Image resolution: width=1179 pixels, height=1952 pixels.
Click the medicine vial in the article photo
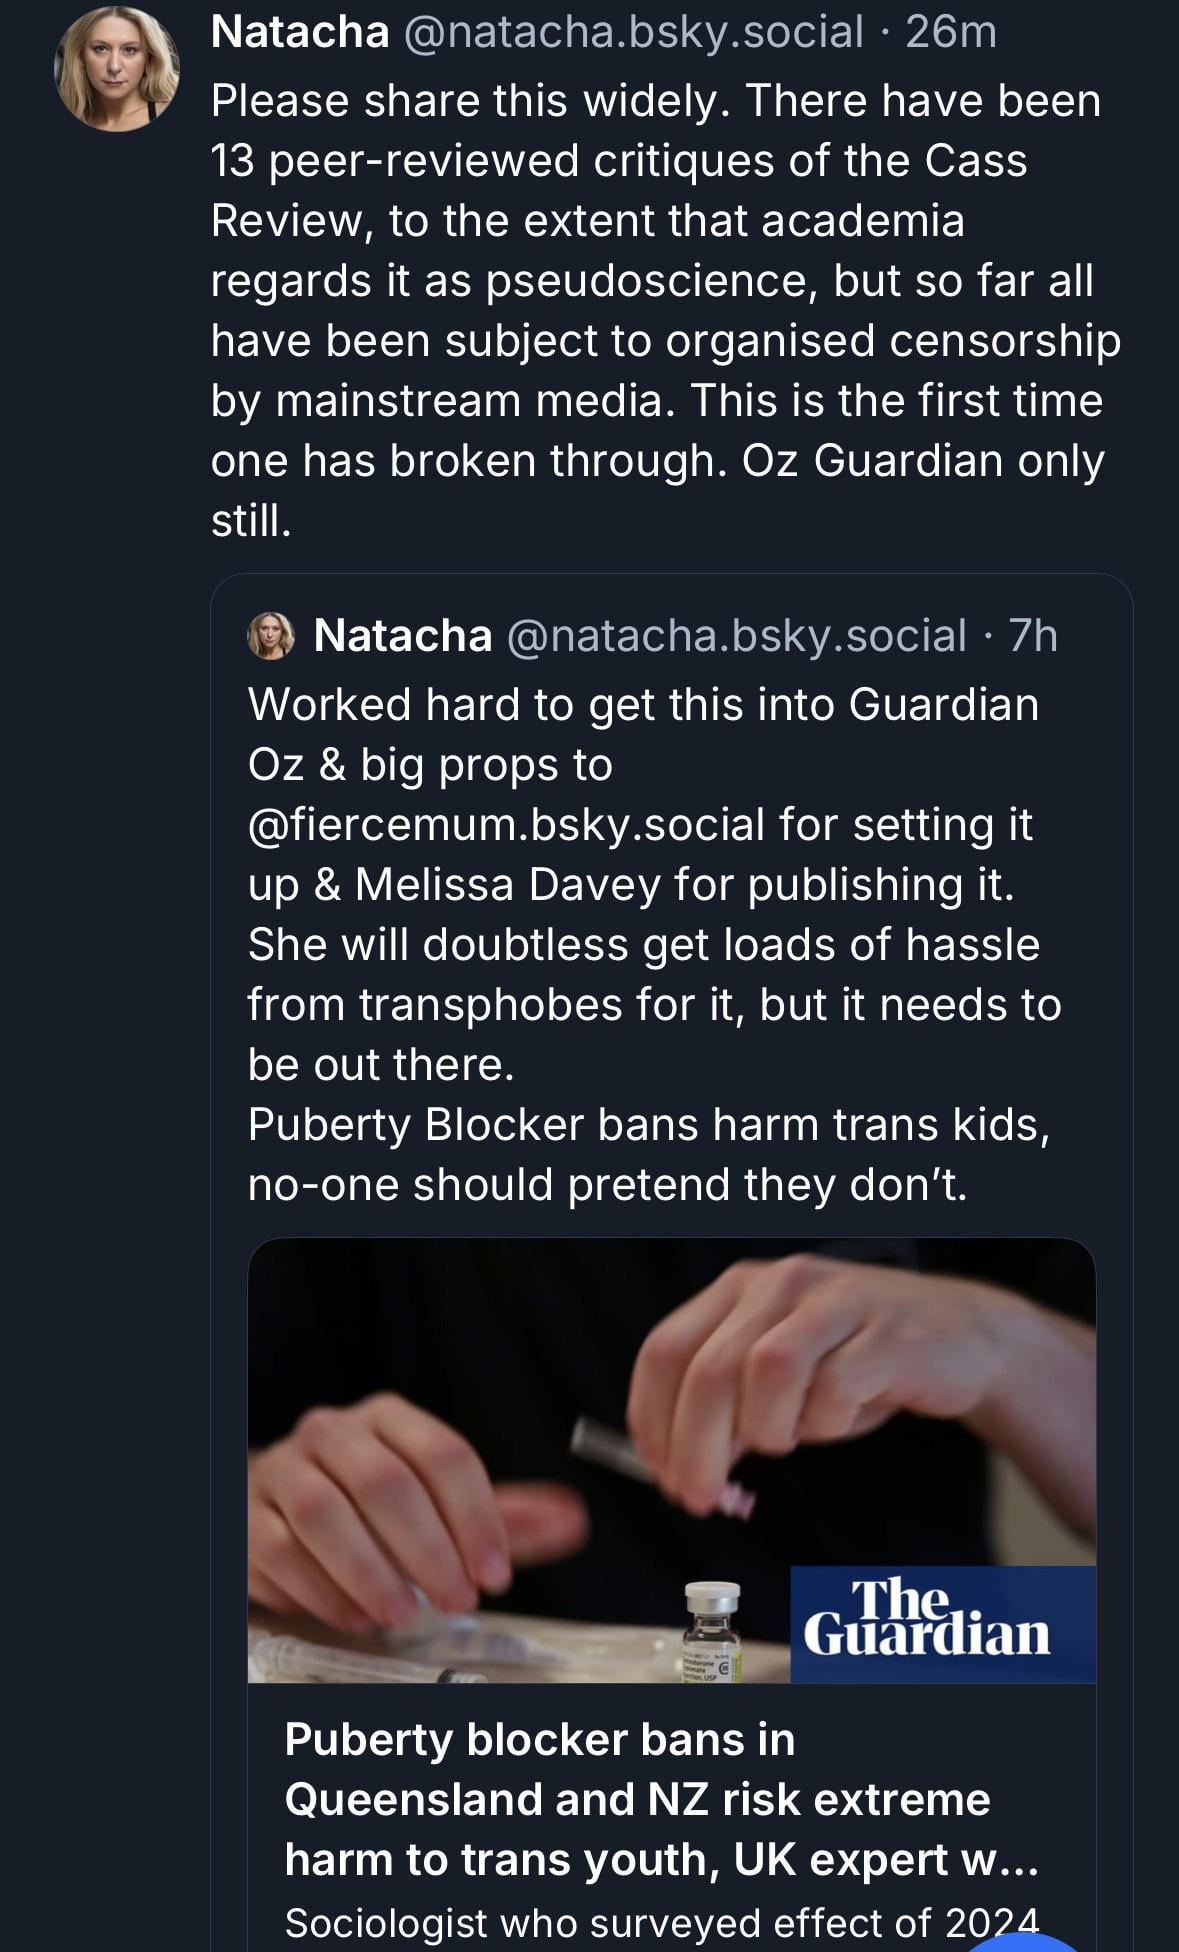coord(712,1630)
